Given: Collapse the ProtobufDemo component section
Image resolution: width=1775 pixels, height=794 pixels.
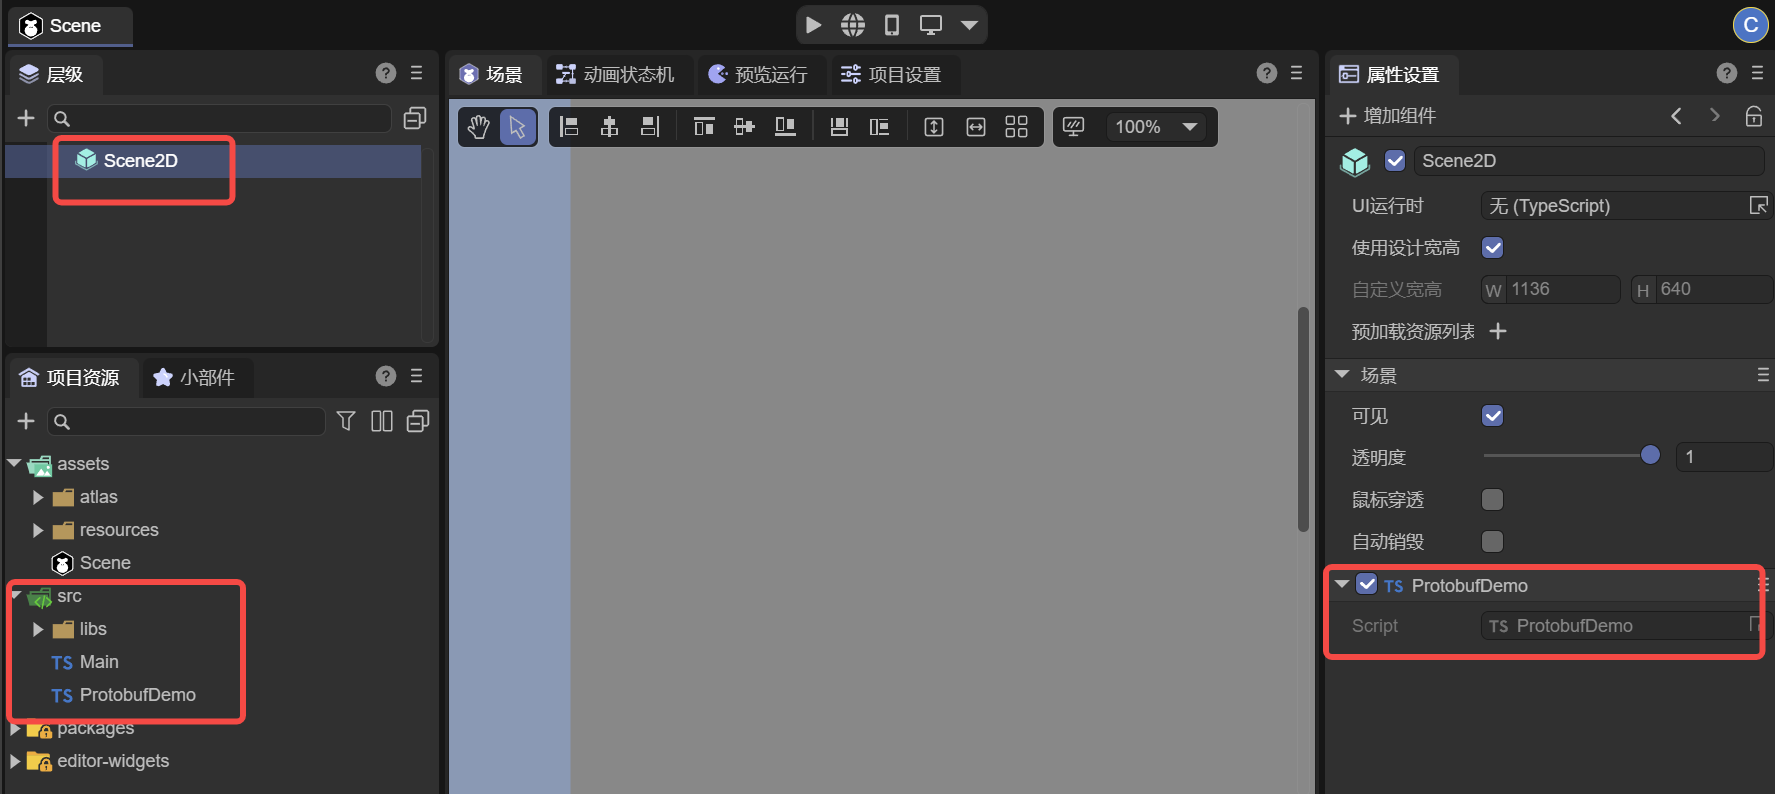Looking at the screenshot, I should pos(1342,585).
